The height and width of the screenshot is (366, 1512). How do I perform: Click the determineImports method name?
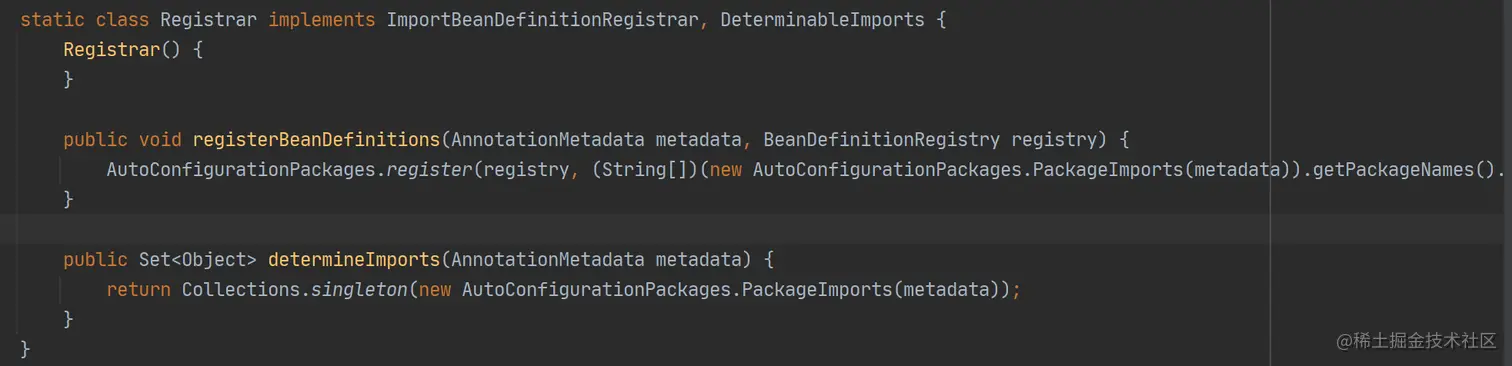coord(354,259)
